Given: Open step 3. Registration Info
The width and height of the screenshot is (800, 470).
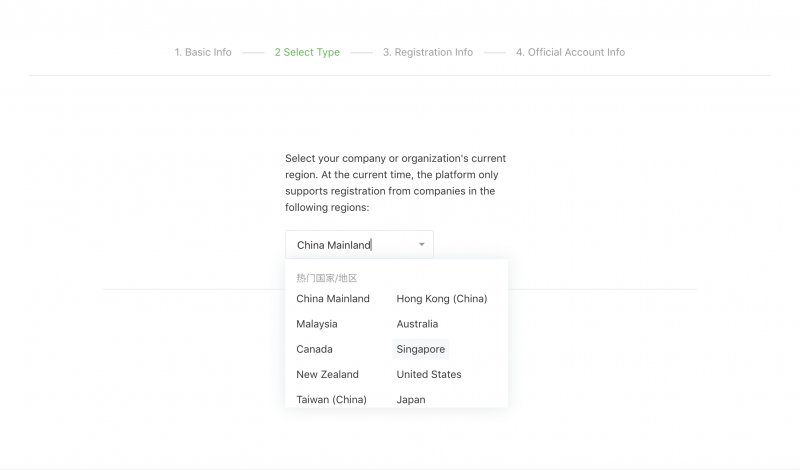Looking at the screenshot, I should 428,52.
